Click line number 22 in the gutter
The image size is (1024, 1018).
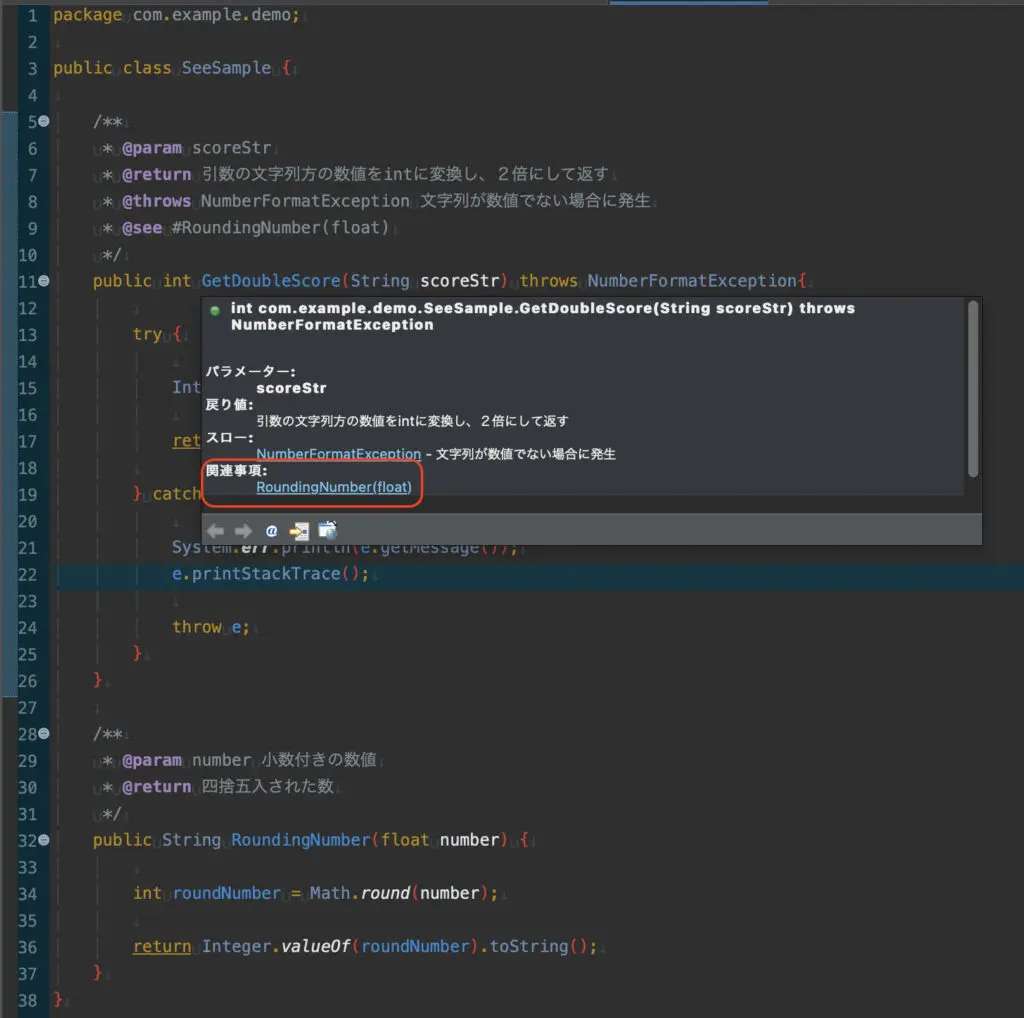(27, 575)
